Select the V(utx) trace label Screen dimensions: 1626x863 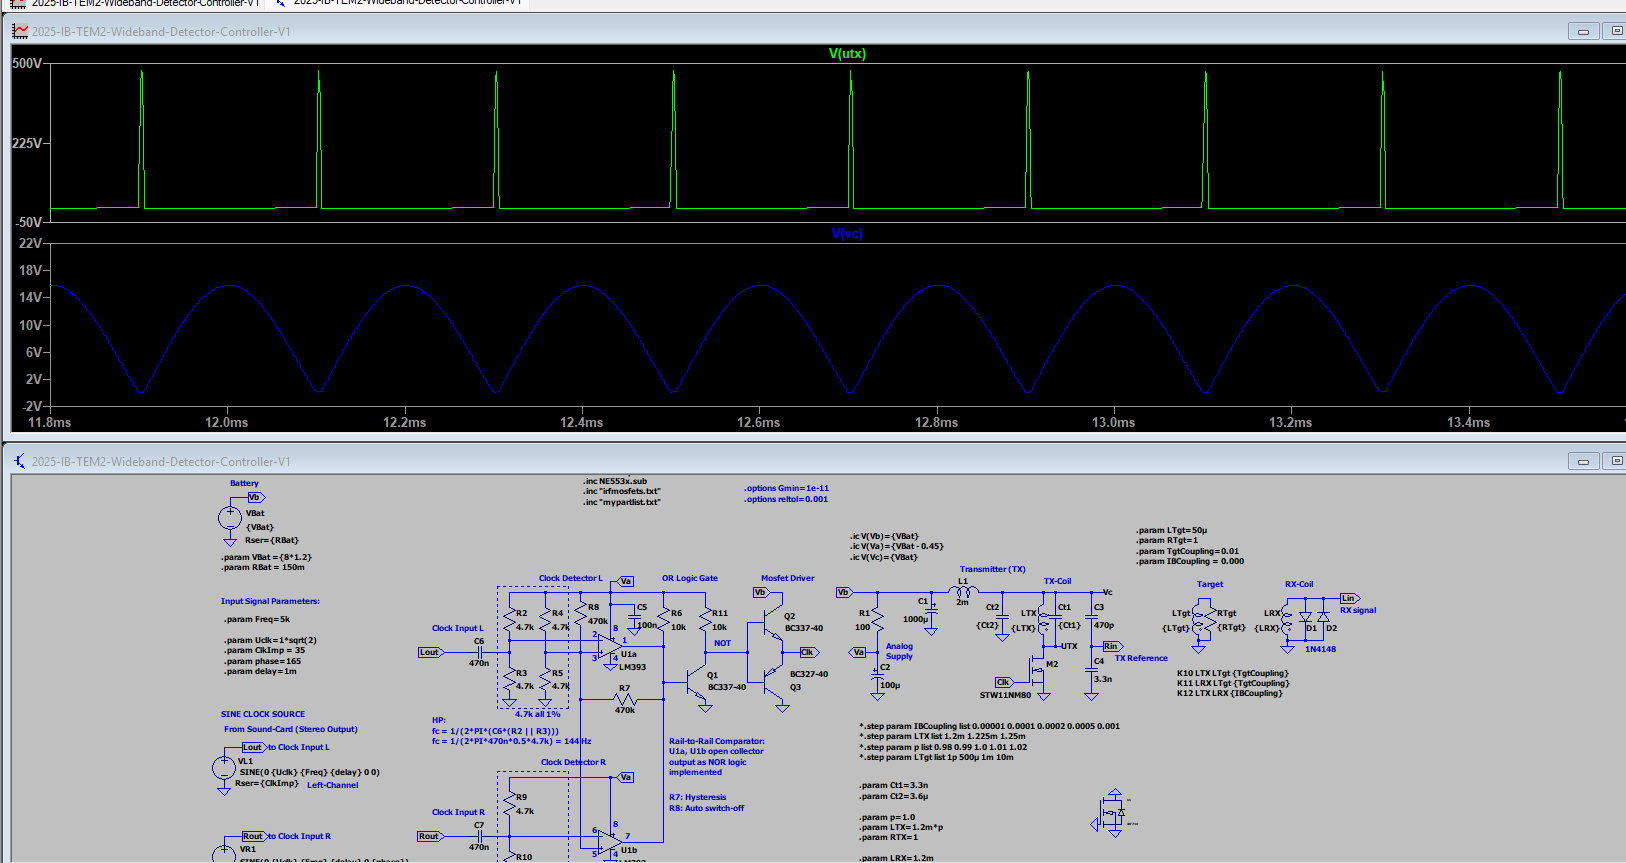pos(847,54)
